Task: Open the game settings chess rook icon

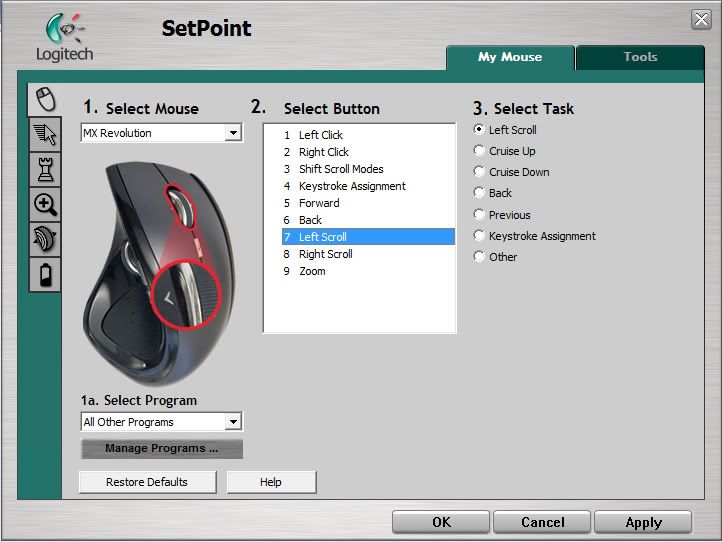Action: point(45,169)
